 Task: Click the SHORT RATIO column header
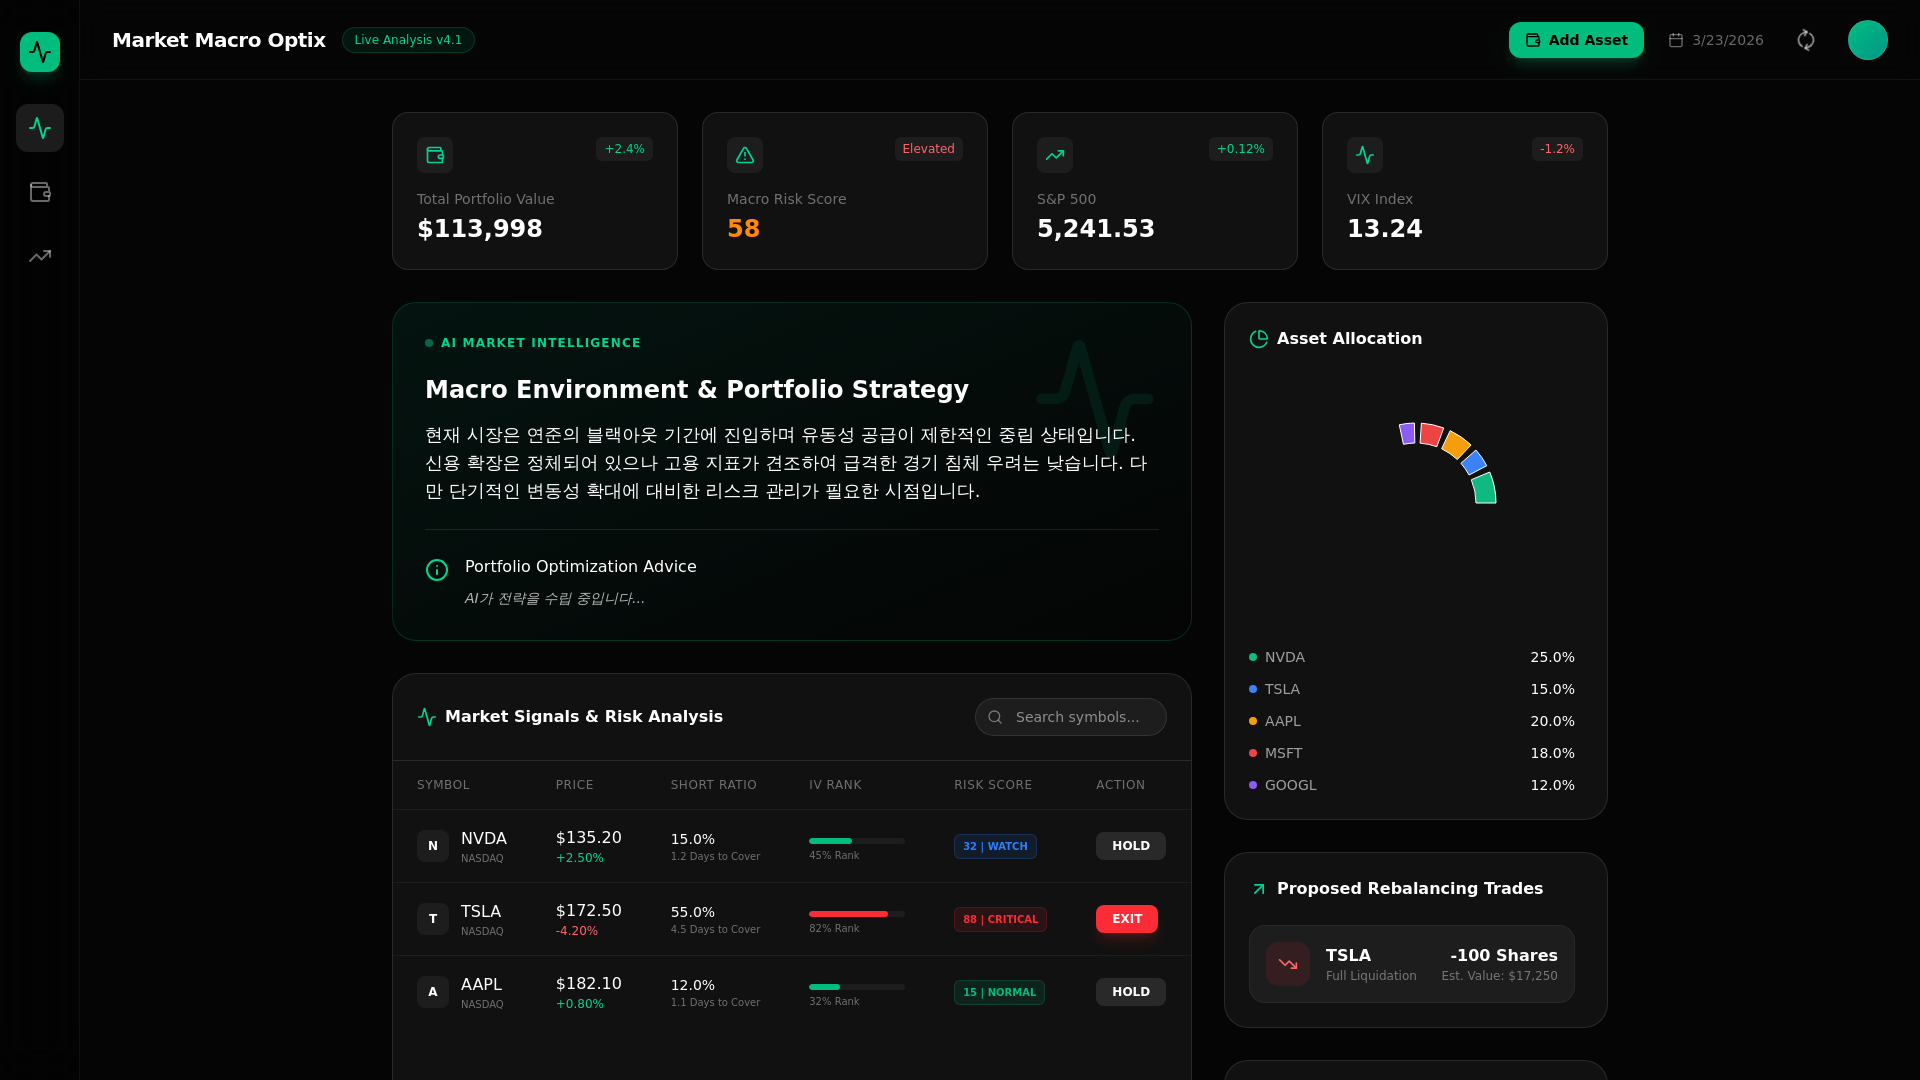tap(714, 785)
